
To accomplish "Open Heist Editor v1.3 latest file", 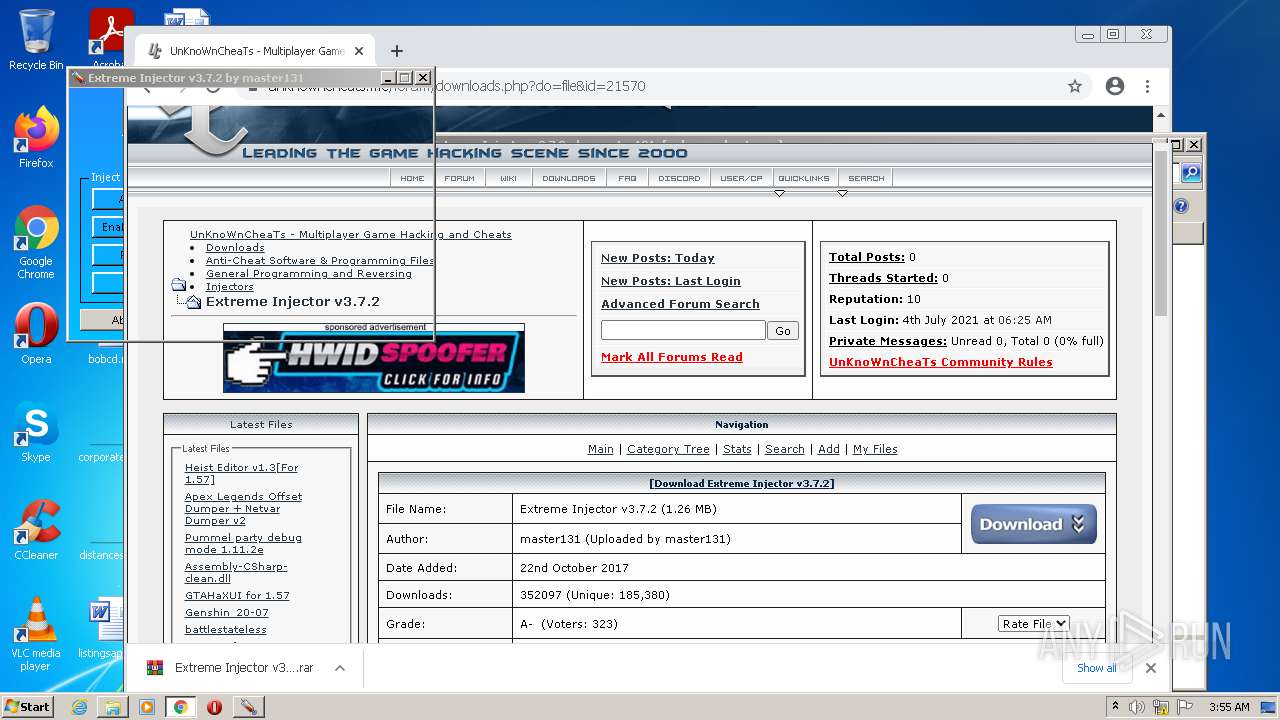I will 241,473.
